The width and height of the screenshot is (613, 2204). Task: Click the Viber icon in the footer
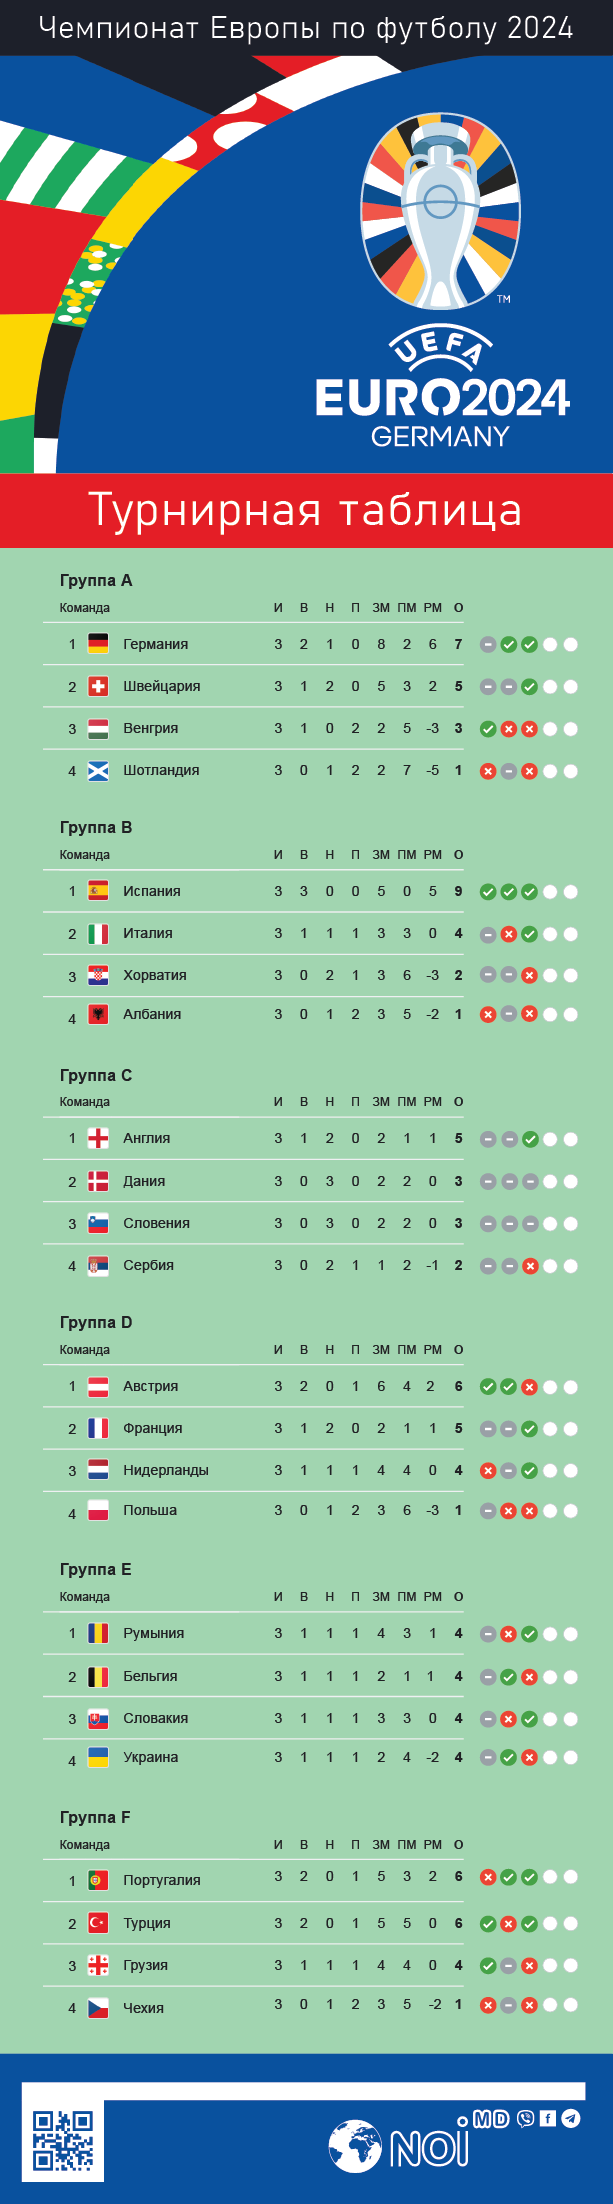click(x=526, y=2118)
